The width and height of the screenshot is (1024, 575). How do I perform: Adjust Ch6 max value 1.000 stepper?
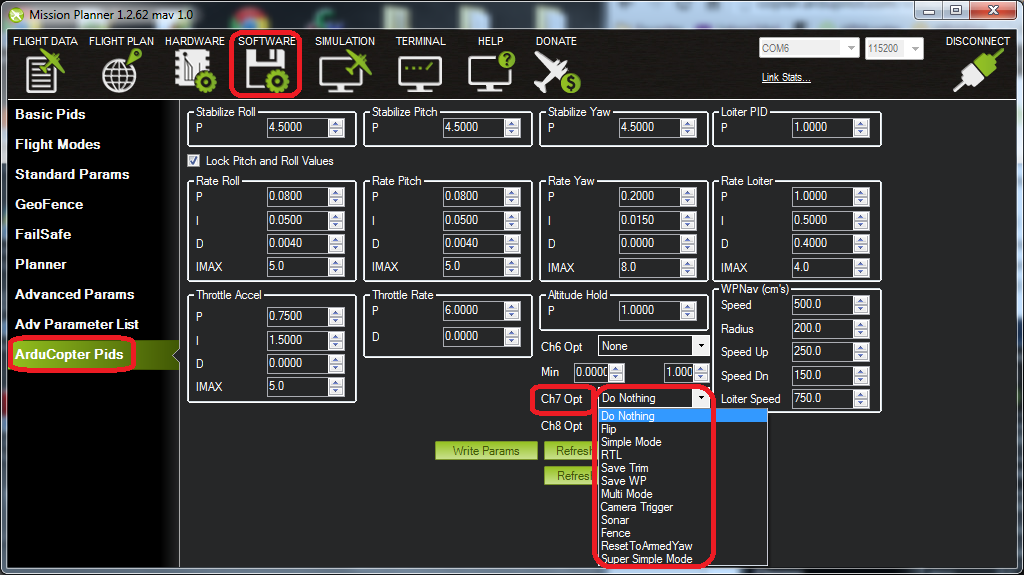(701, 372)
